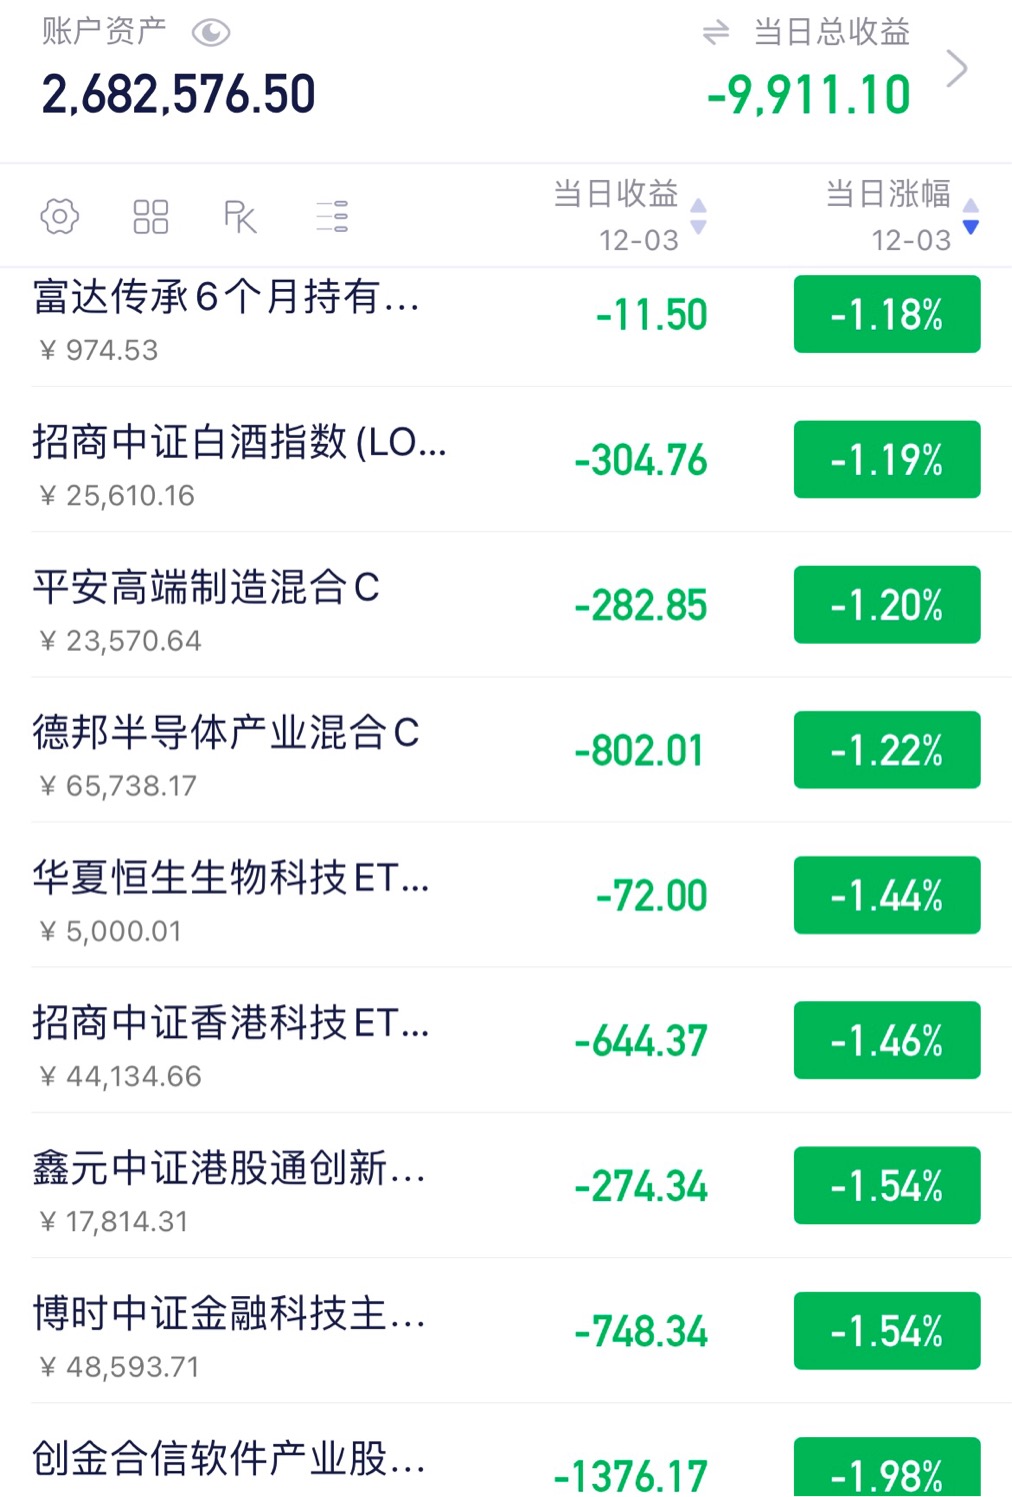The image size is (1012, 1497).
Task: Select 招商中证香港科技 ETF holding
Action: (x=230, y=1040)
